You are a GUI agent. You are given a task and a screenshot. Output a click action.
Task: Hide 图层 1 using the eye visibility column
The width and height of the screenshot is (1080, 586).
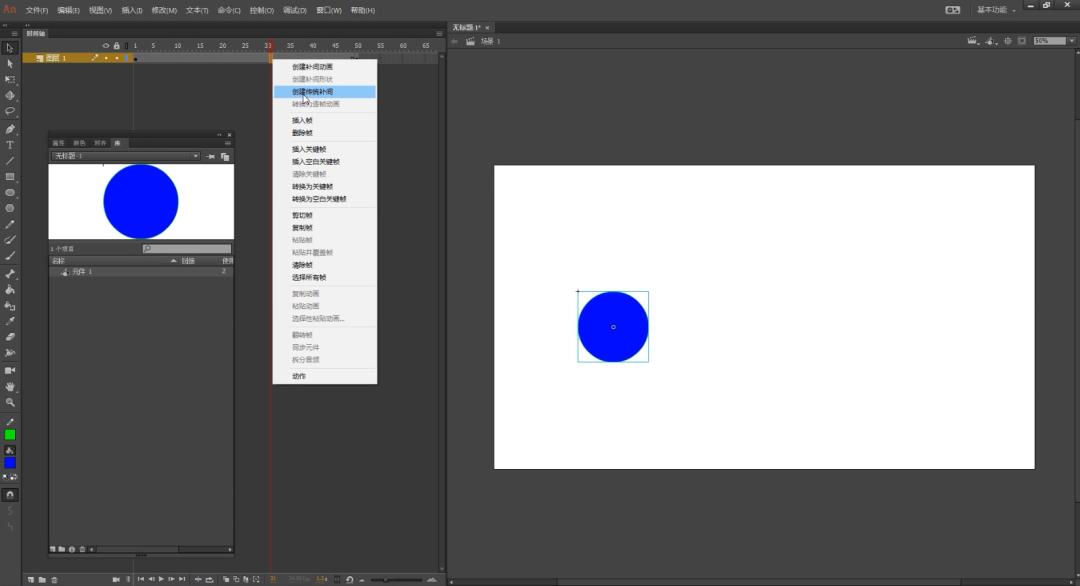pos(106,58)
